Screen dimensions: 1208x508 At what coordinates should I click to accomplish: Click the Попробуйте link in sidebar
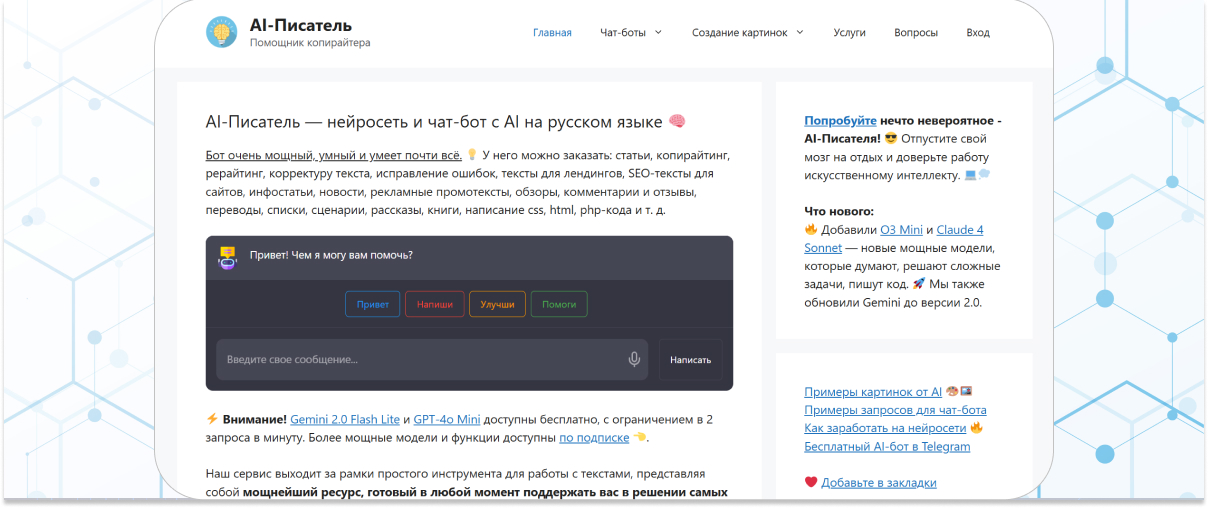(840, 120)
